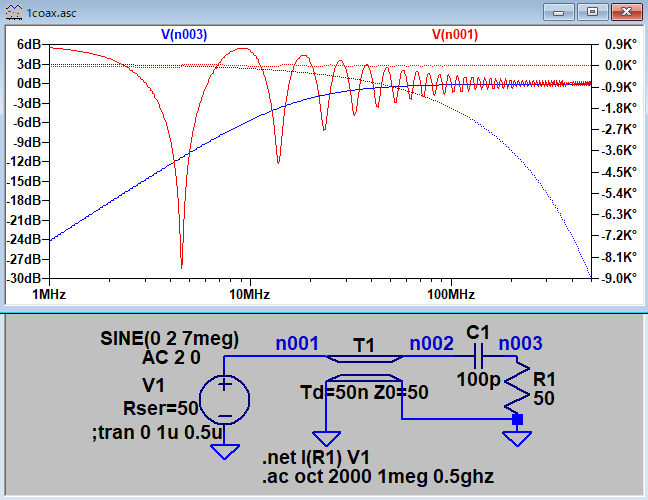
Task: Click the Td=50n Z0=50 parameters
Action: pyautogui.click(x=364, y=393)
